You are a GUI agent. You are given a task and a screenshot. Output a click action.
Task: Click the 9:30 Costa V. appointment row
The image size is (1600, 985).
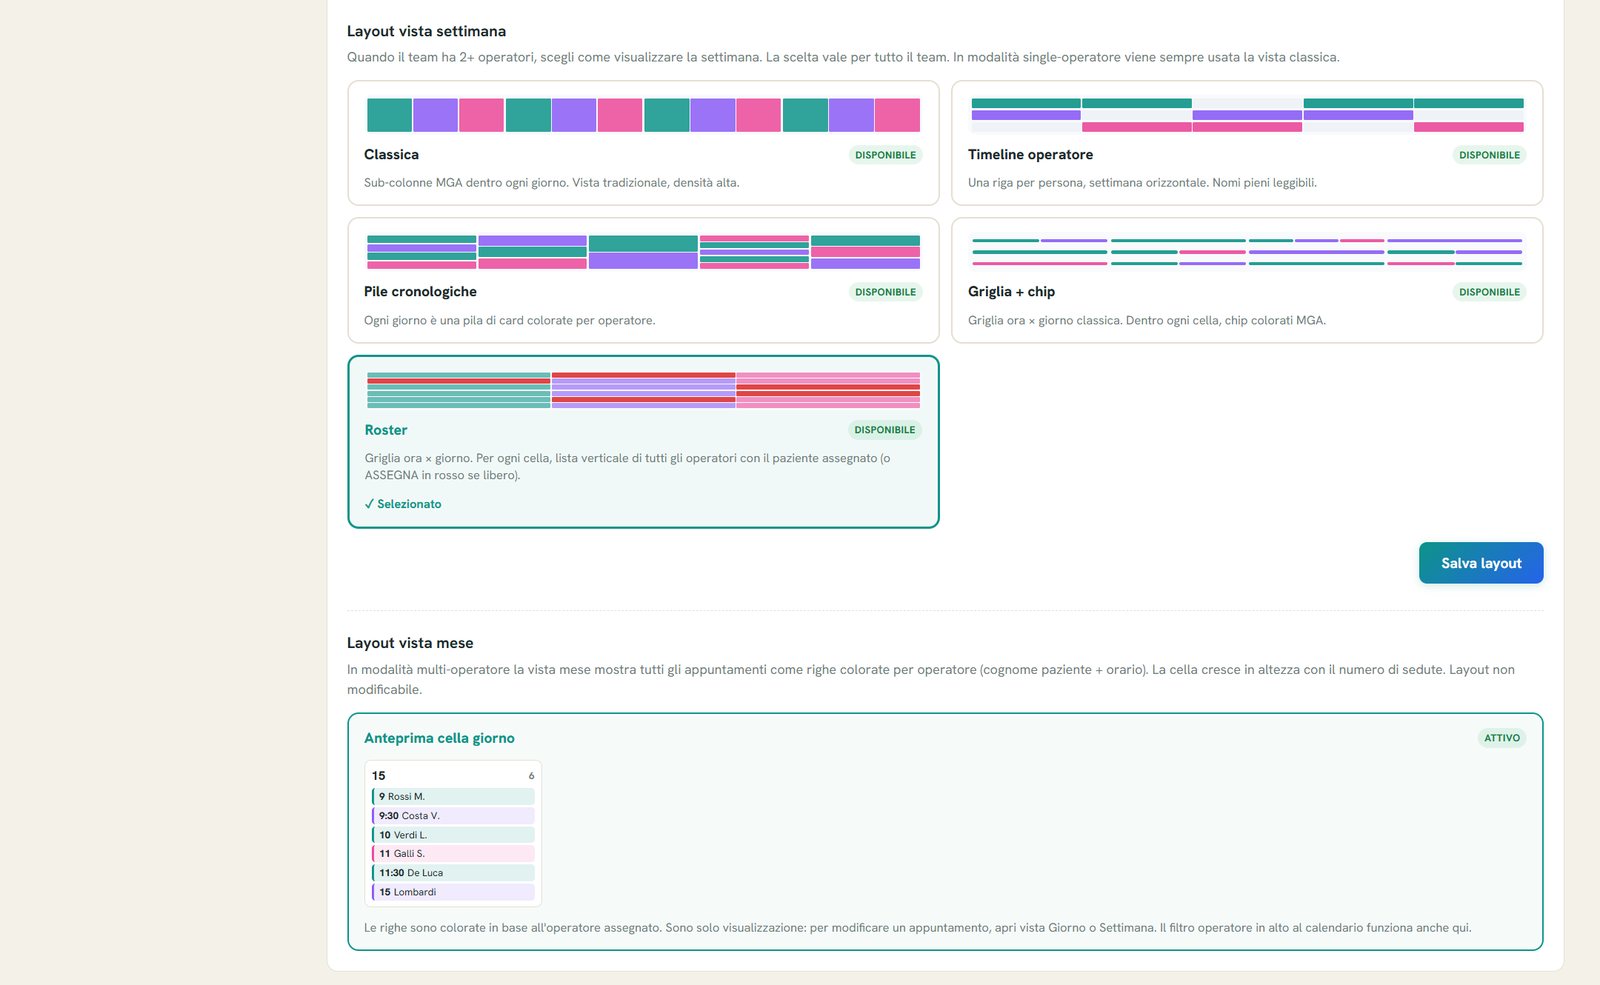coord(453,816)
